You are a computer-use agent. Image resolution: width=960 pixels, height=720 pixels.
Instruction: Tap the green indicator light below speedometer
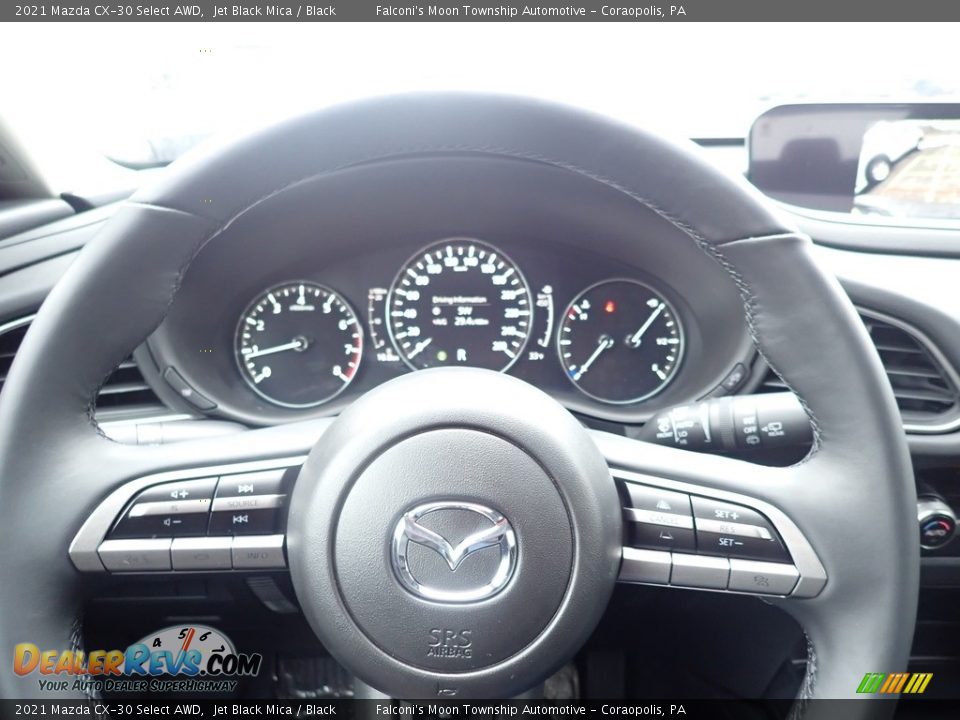(441, 355)
